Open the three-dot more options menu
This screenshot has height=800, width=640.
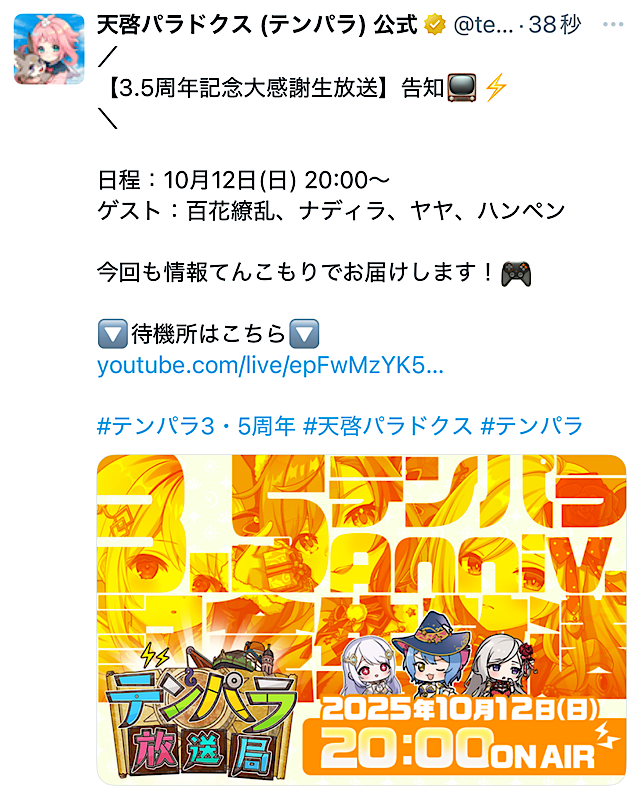pyautogui.click(x=613, y=24)
